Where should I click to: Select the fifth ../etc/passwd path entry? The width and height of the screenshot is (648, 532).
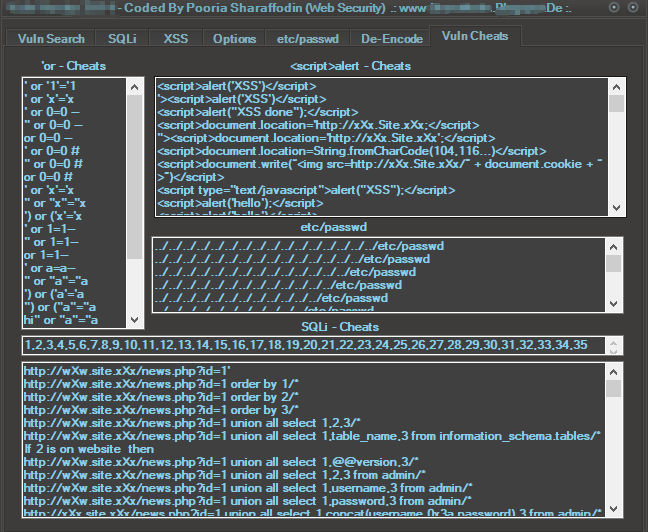coord(271,298)
